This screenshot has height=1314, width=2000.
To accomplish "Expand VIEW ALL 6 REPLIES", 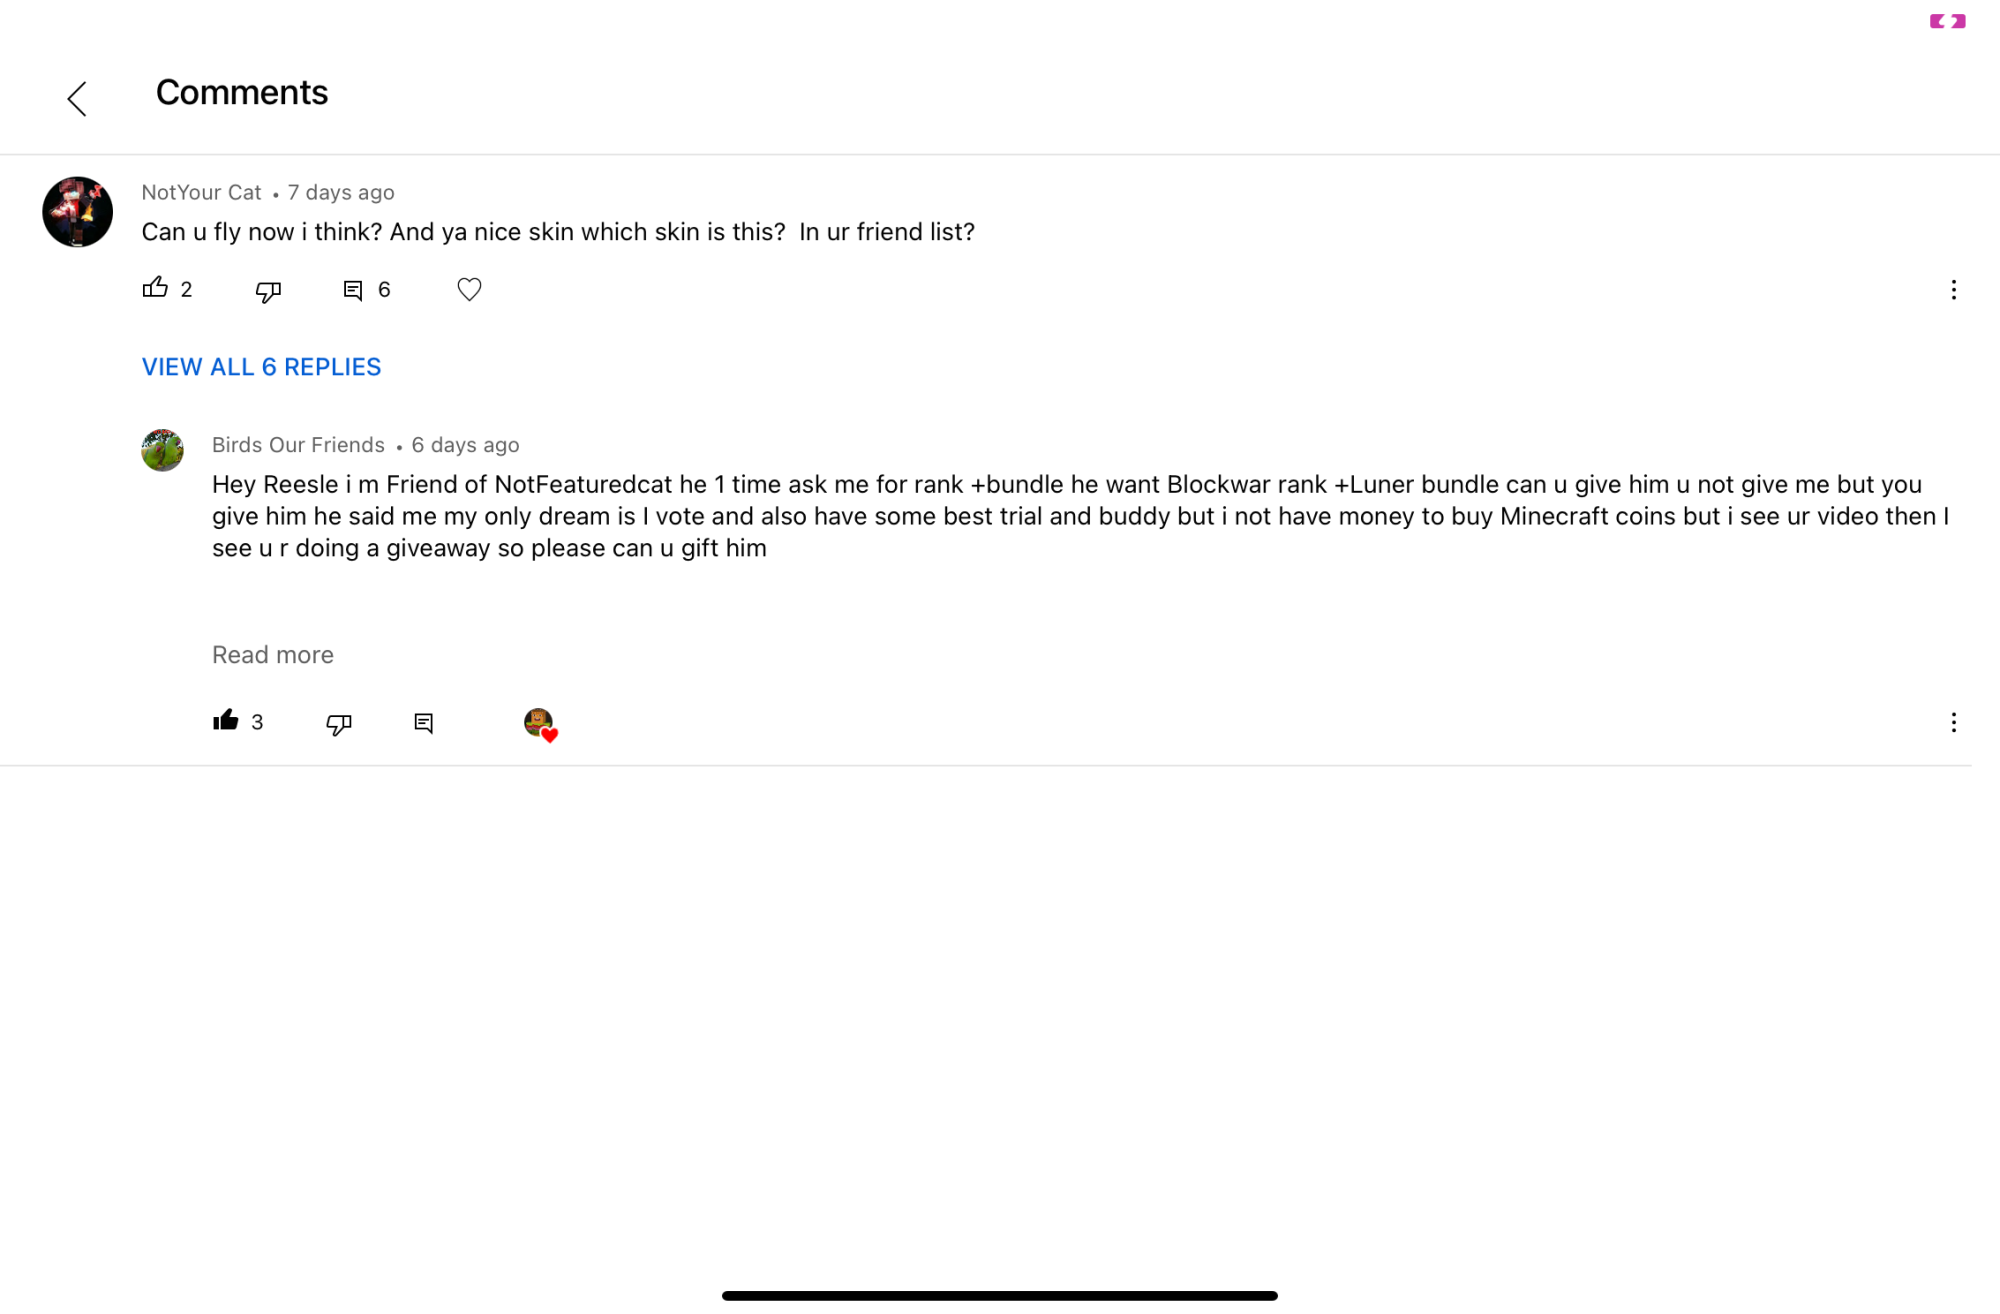I will click(x=261, y=367).
